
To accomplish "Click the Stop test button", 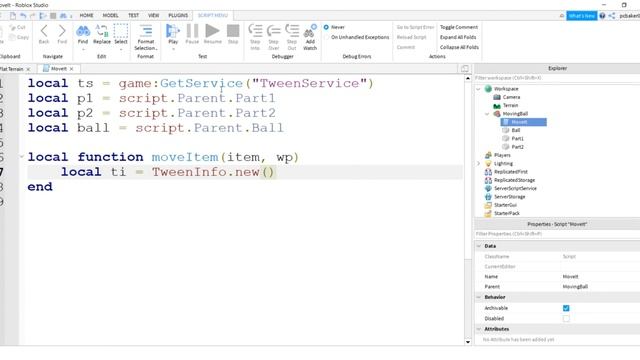I will [x=233, y=34].
